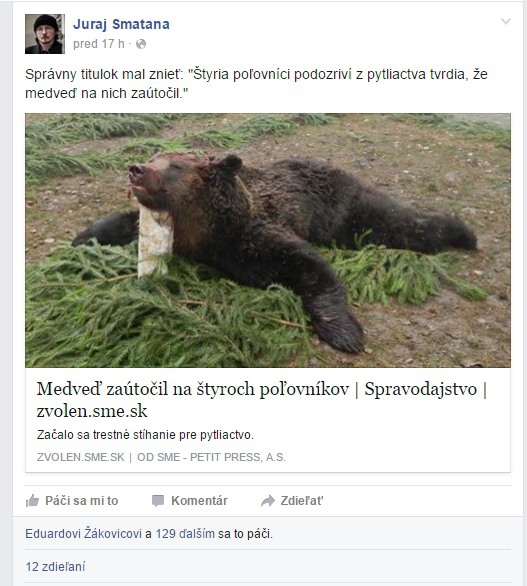Open Eduardovi Žákovicovi's profile link

click(83, 533)
